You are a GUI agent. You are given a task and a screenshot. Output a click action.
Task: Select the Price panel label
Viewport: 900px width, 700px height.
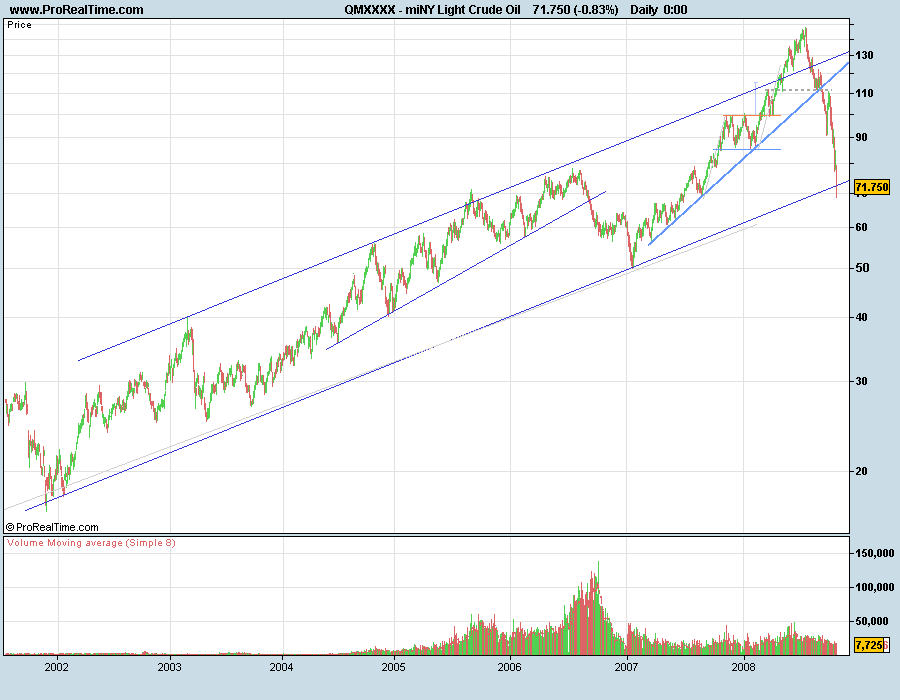pos(20,25)
